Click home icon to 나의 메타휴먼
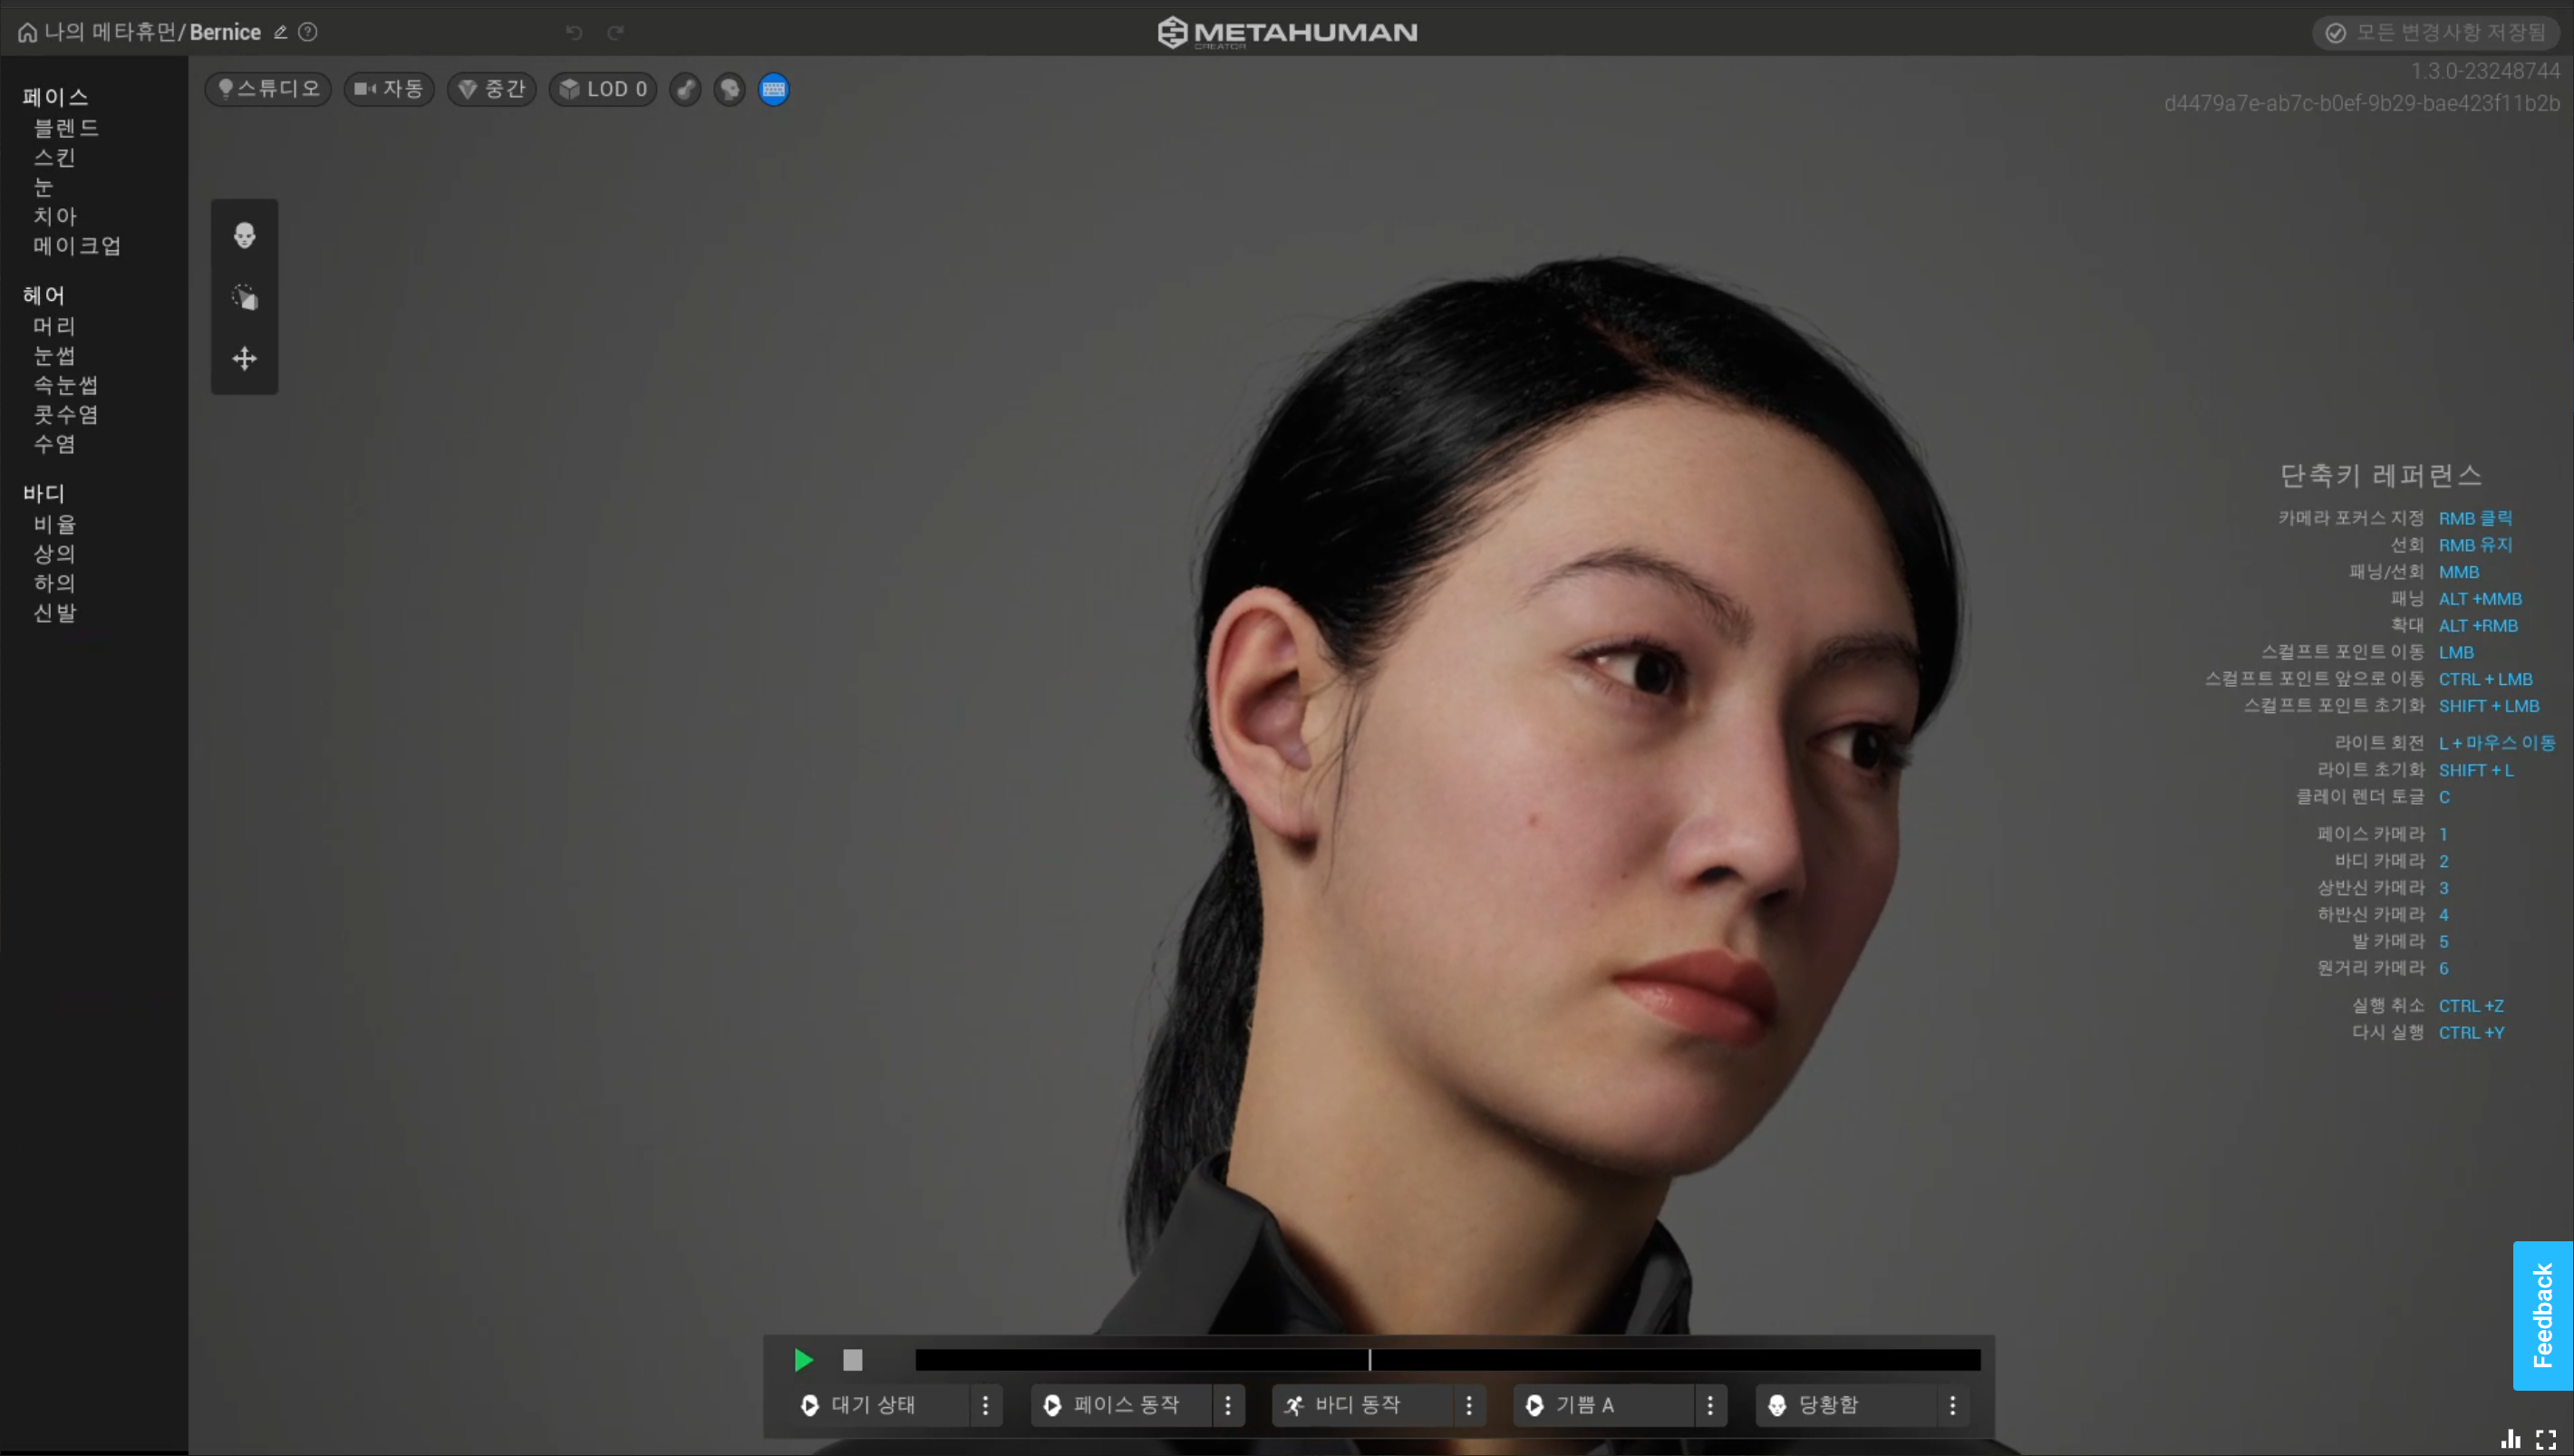 (x=27, y=32)
